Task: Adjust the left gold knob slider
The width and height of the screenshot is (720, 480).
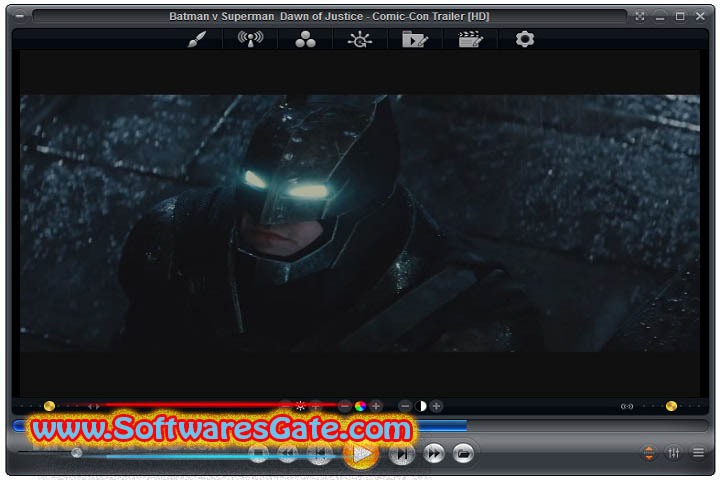Action: 49,406
